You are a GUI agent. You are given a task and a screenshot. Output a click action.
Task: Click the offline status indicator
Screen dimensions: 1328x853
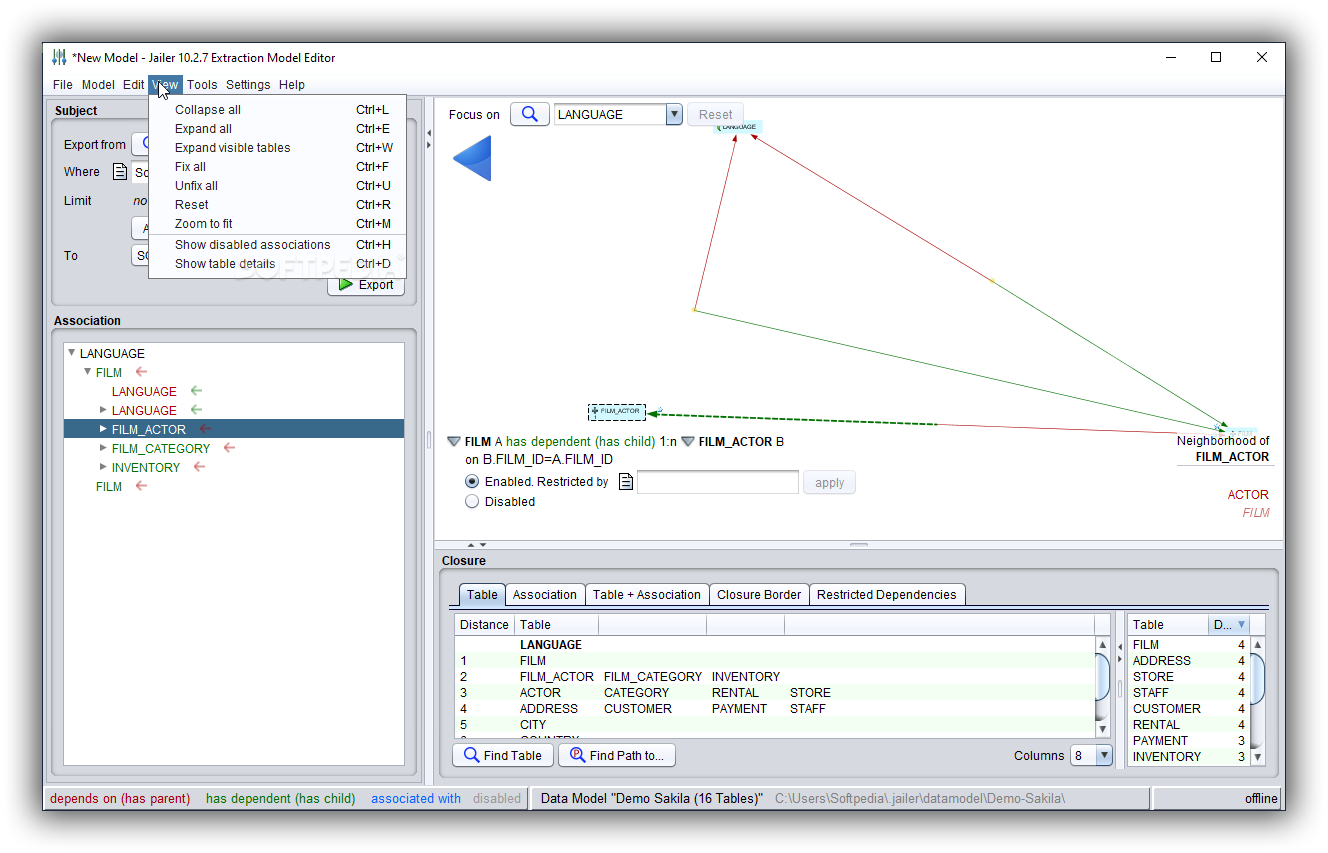pos(1261,798)
